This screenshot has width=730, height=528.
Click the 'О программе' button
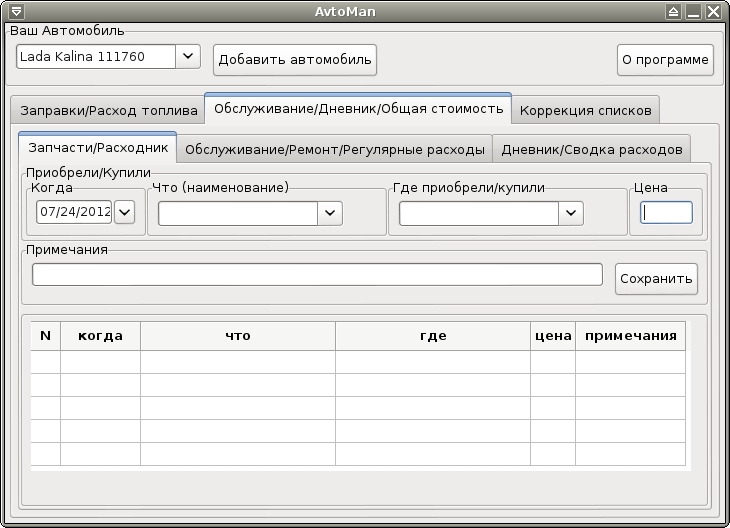click(x=665, y=60)
